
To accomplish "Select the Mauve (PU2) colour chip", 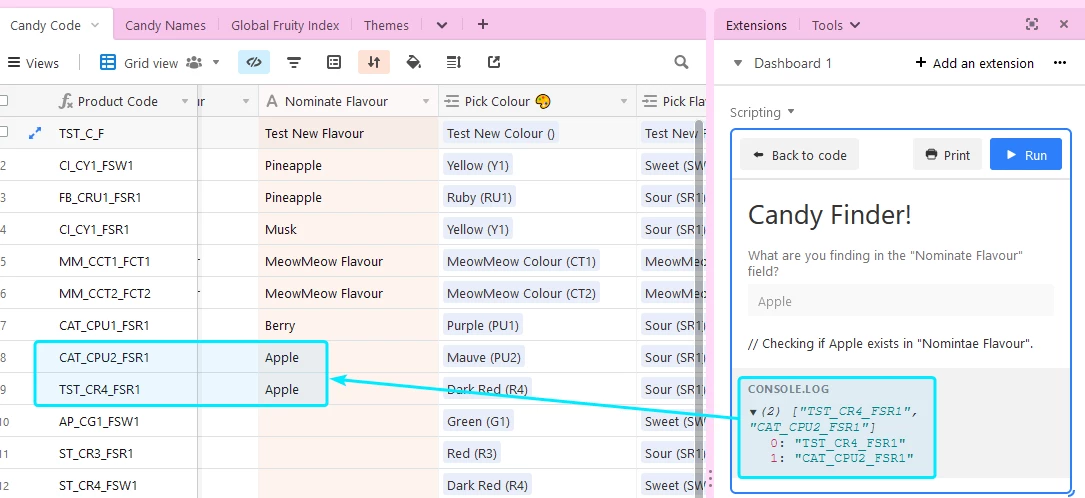I will [x=482, y=358].
